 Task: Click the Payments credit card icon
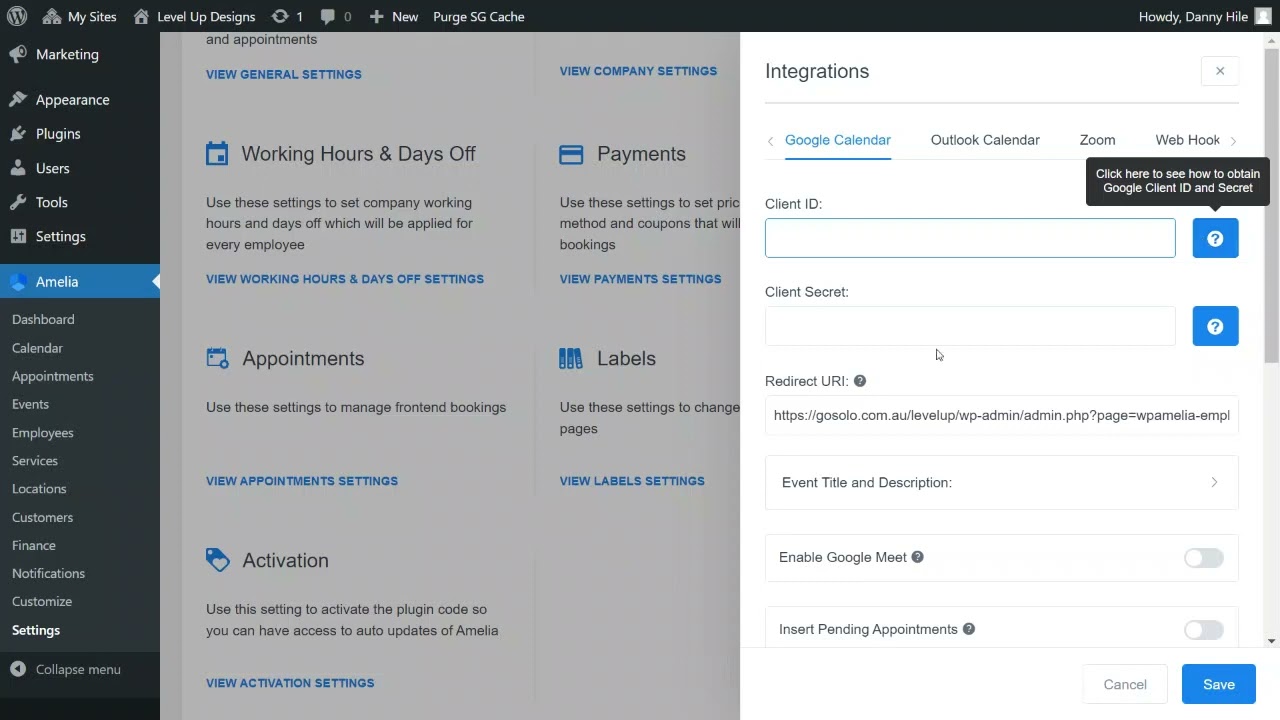(571, 154)
